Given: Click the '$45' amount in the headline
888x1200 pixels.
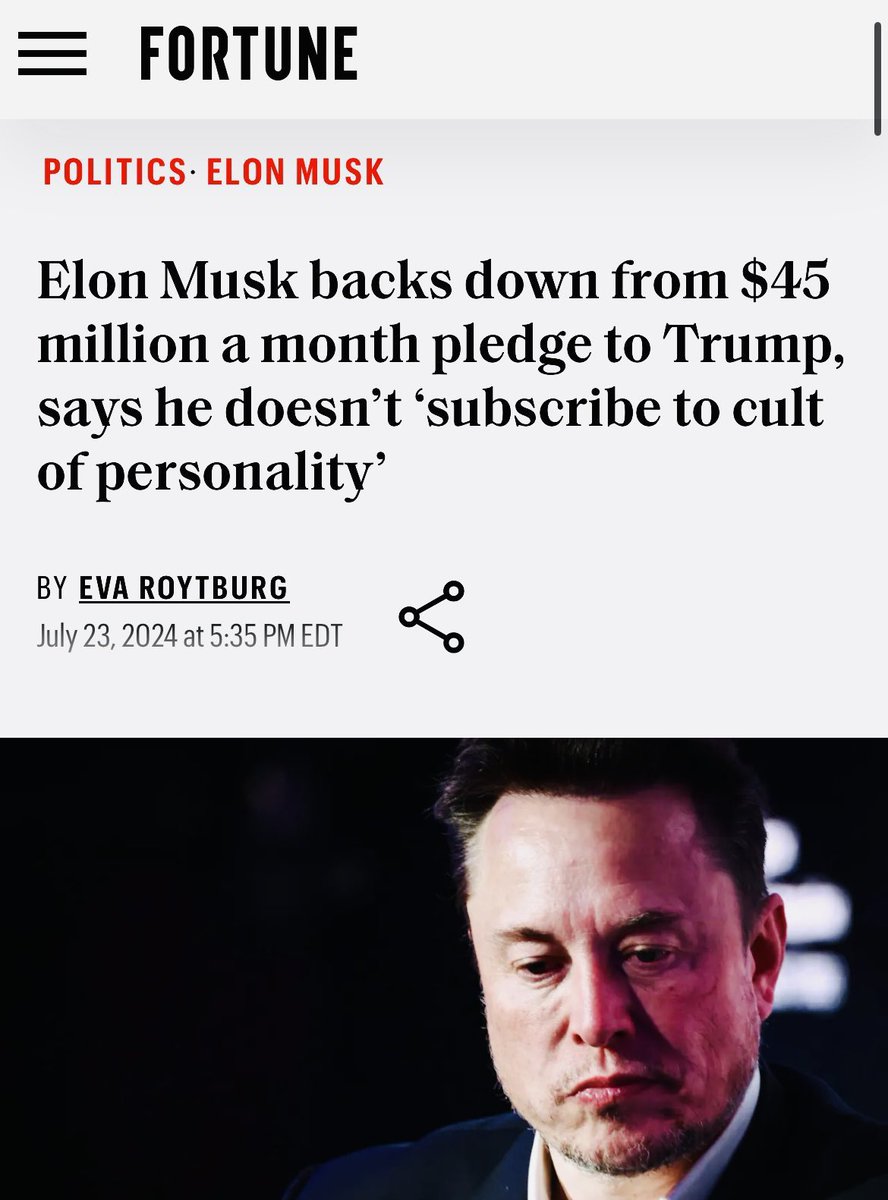Looking at the screenshot, I should click(785, 283).
